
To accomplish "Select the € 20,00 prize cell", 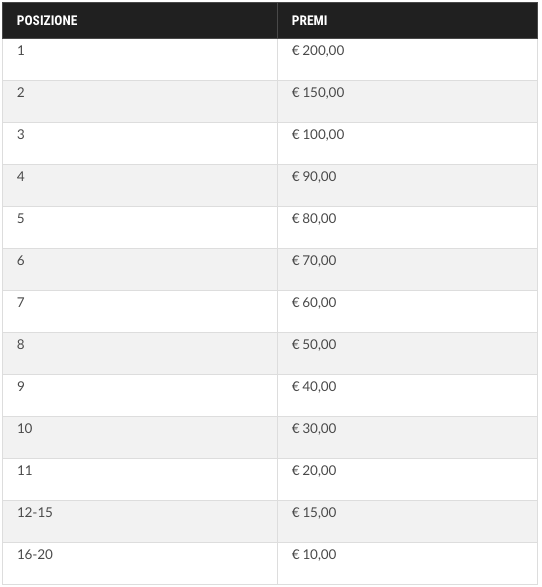I will [408, 480].
